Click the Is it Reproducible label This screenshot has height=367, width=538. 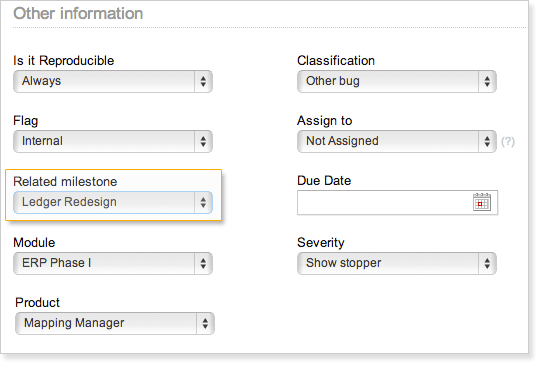(63, 61)
